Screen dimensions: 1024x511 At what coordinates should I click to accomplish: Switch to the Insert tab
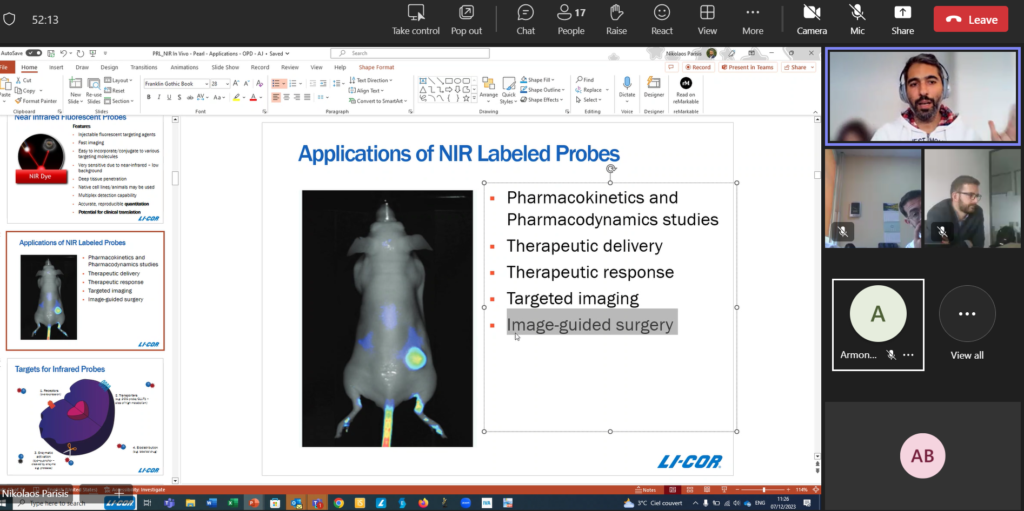(x=56, y=67)
